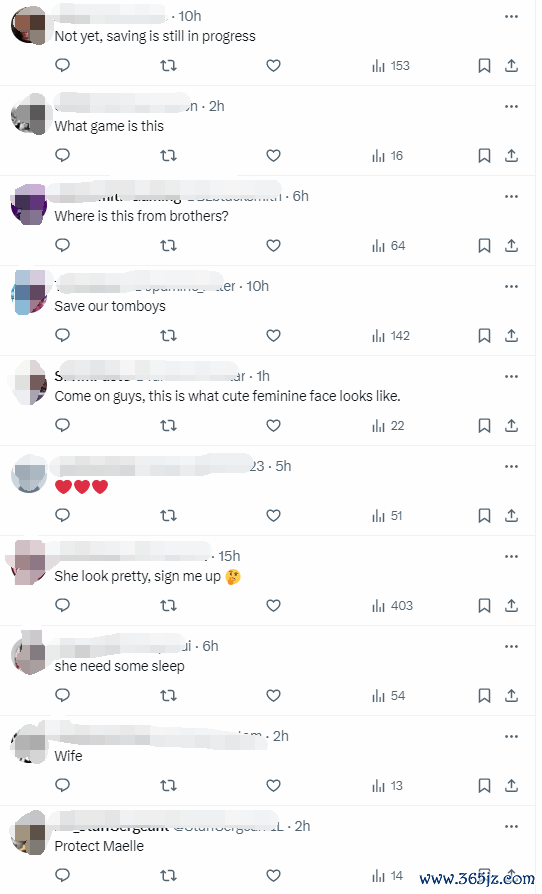Bookmark the "Save our tomboys" tweet
The image size is (542, 894).
[x=484, y=336]
